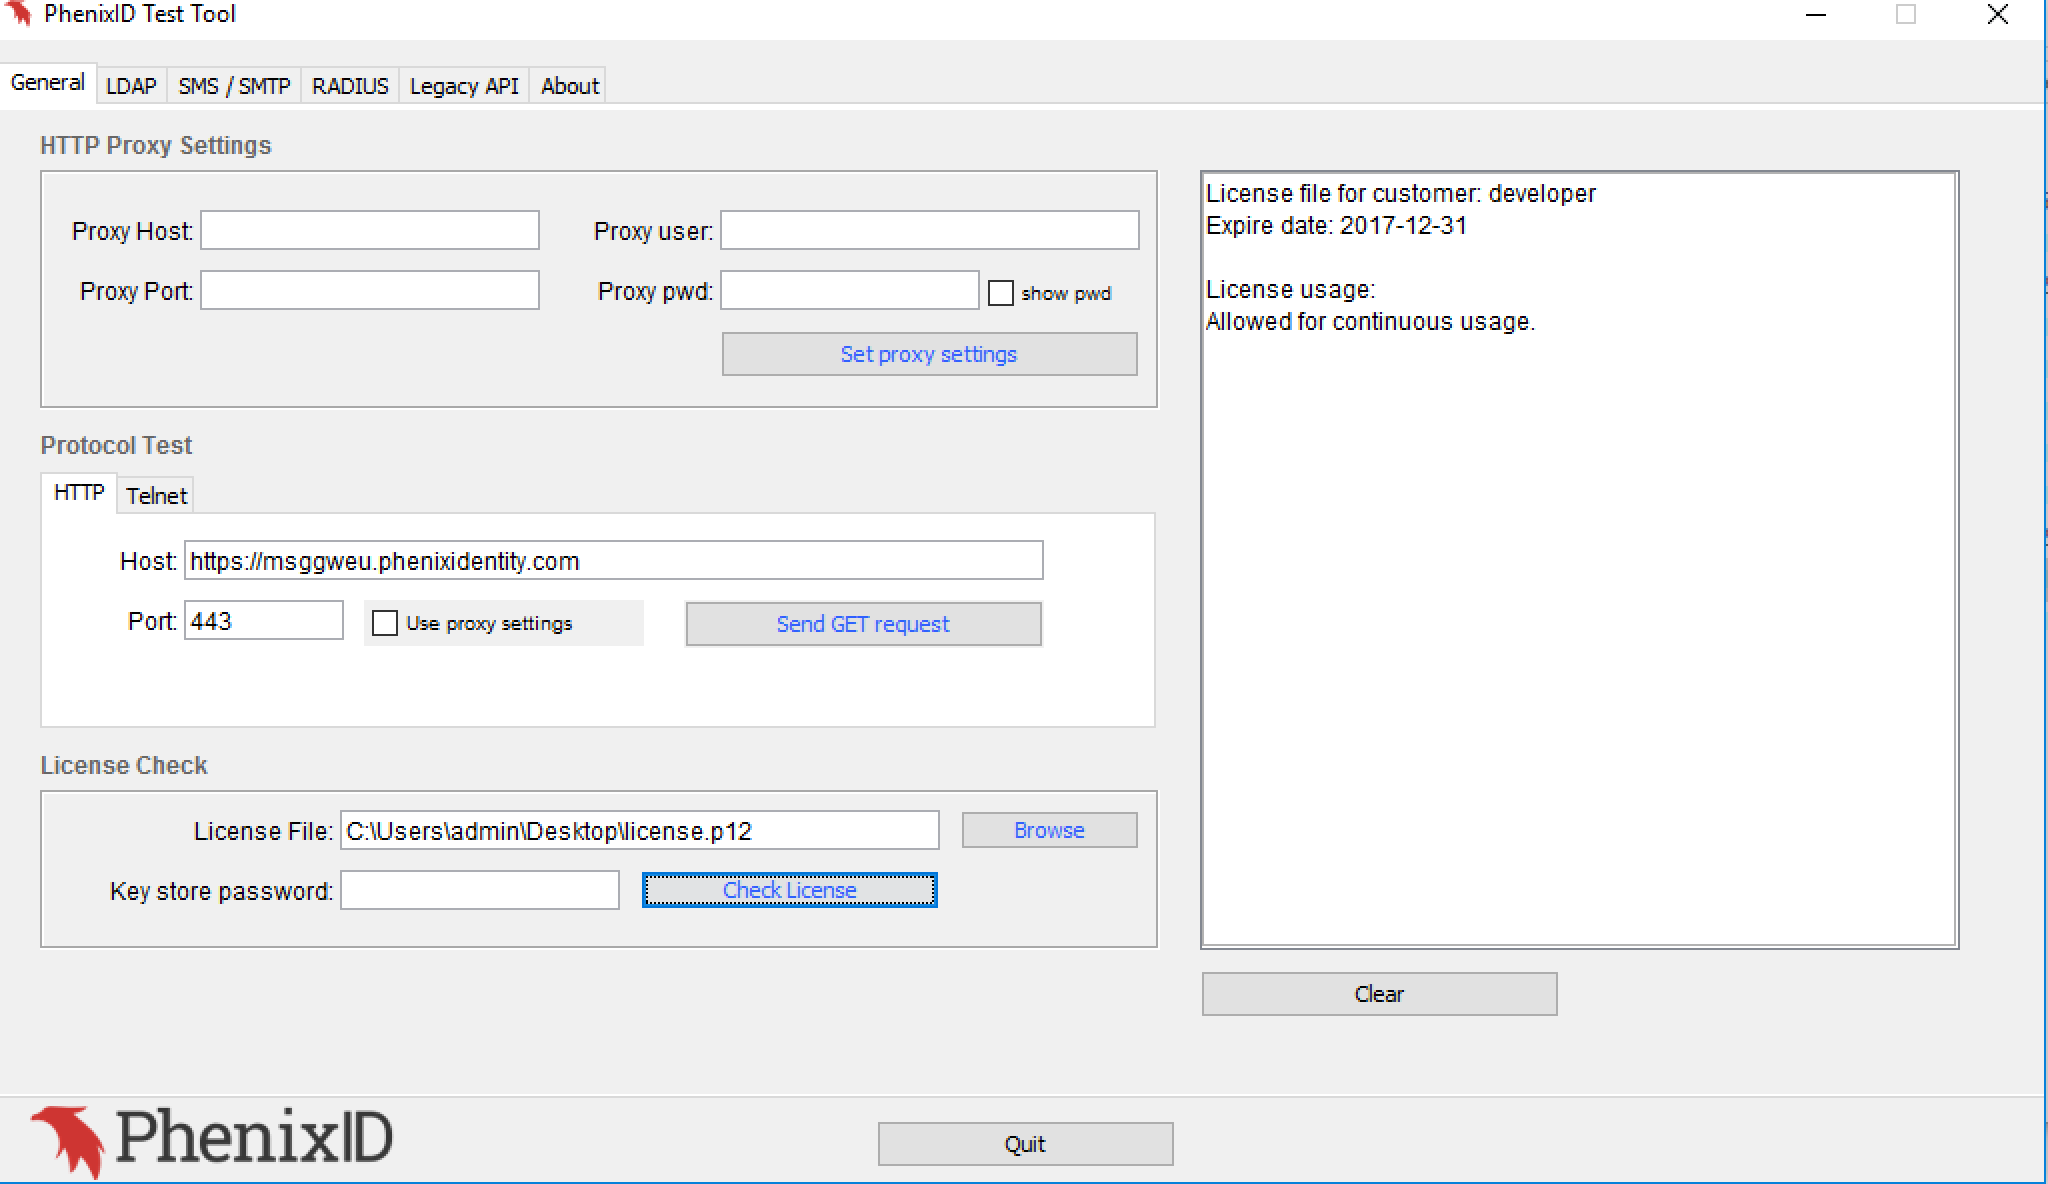Enable the show pwd checkbox

pyautogui.click(x=1001, y=293)
